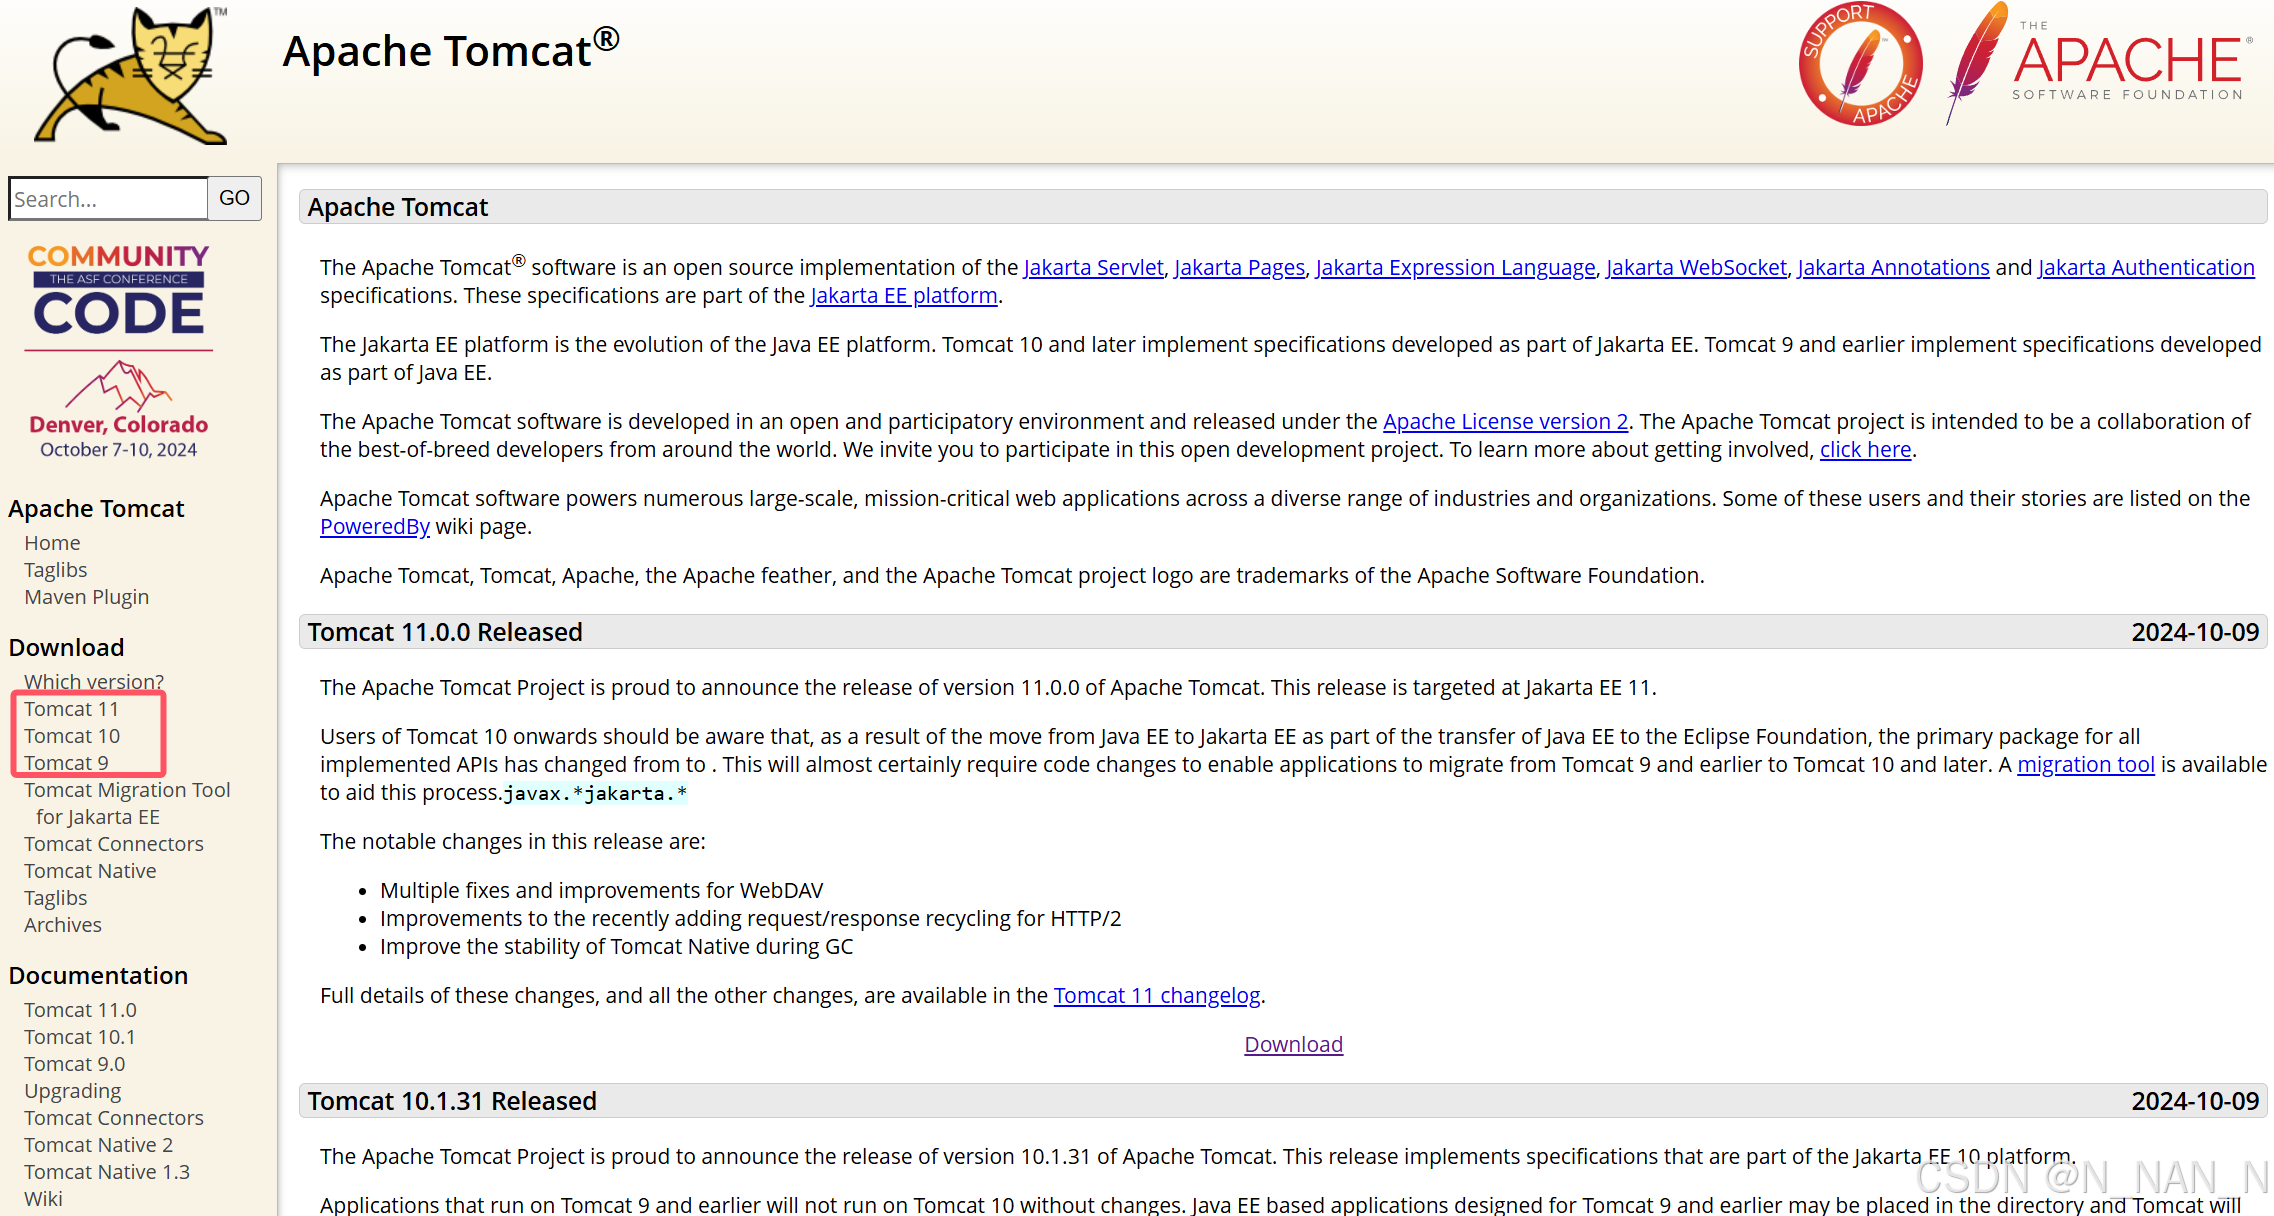Open Tomcat 10.1 documentation link
The width and height of the screenshot is (2274, 1216).
pos(79,1037)
